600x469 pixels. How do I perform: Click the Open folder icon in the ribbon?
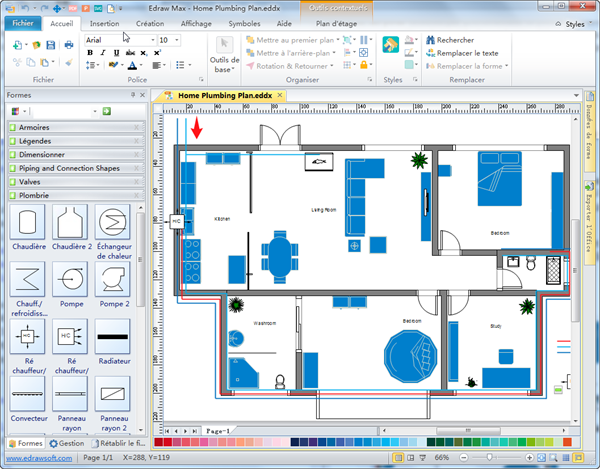coord(37,45)
